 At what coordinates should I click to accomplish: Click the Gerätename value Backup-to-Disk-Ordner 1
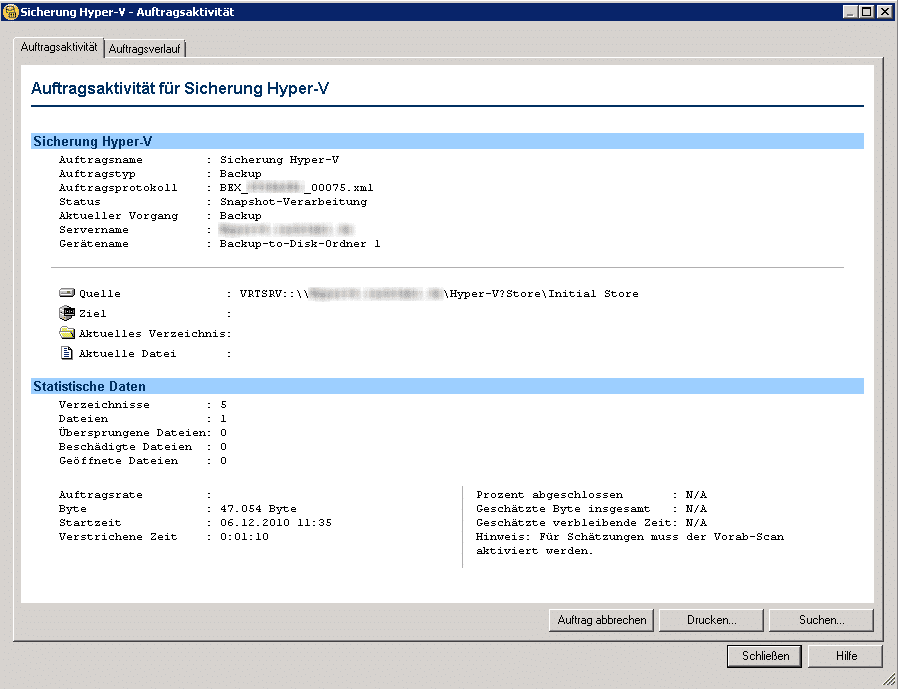(300, 243)
